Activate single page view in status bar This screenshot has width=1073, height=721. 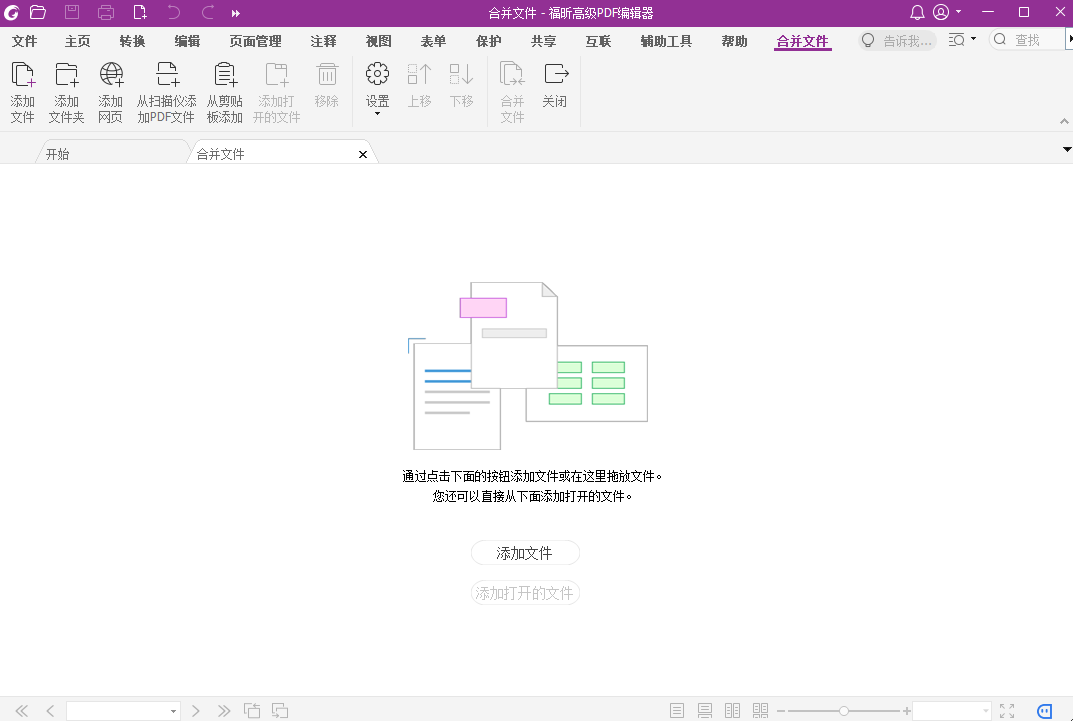[x=676, y=710]
